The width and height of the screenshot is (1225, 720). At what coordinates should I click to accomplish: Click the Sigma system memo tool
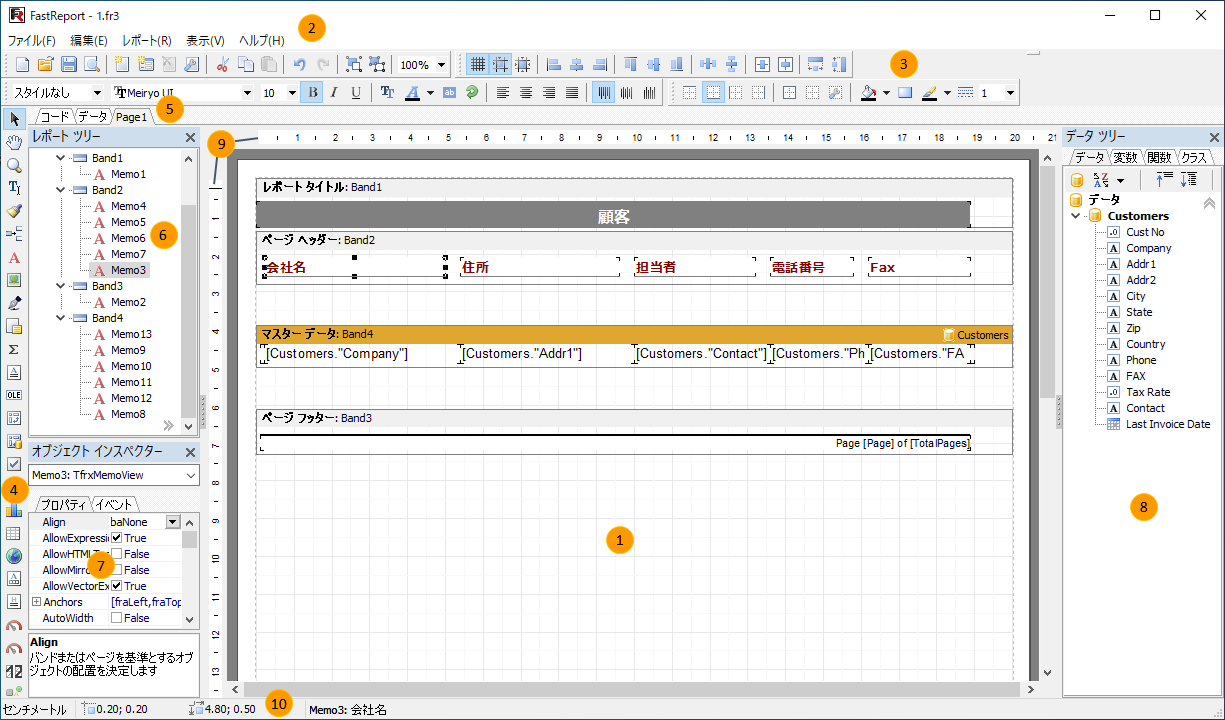pos(14,349)
